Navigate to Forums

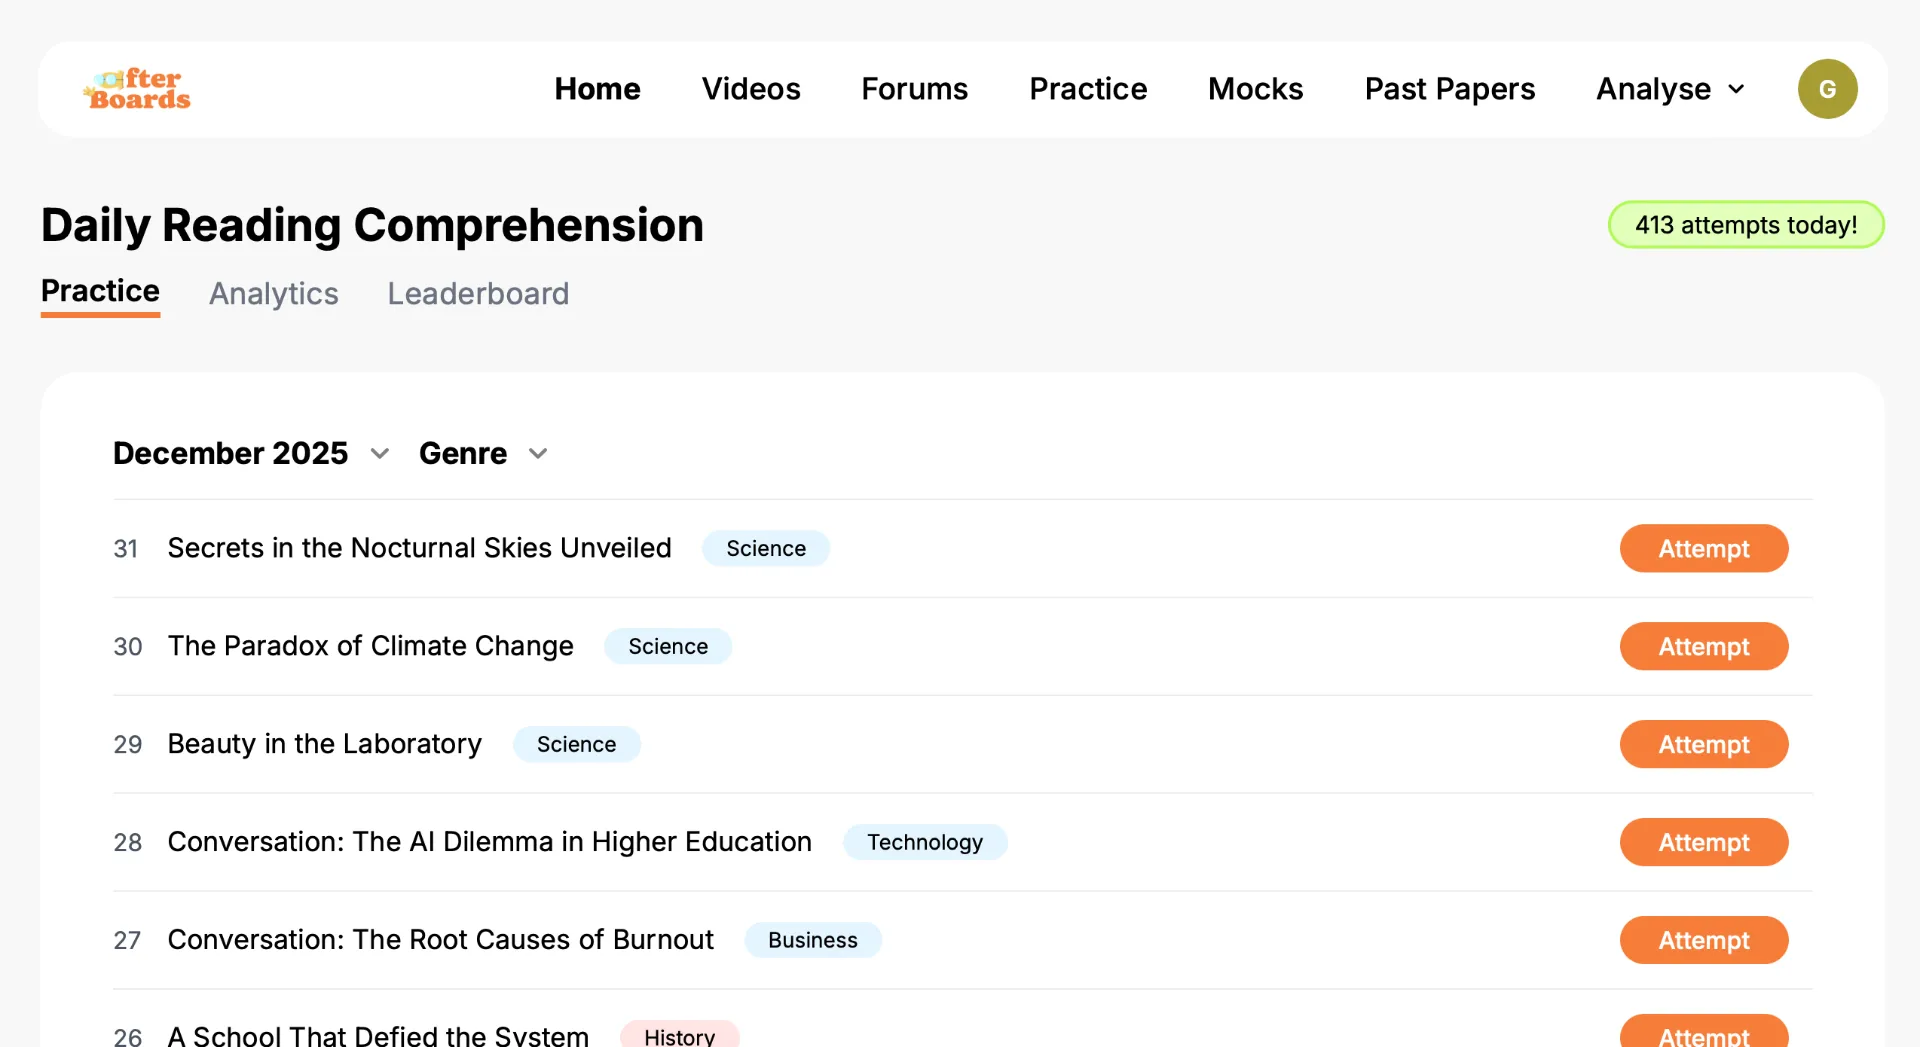[x=914, y=89]
